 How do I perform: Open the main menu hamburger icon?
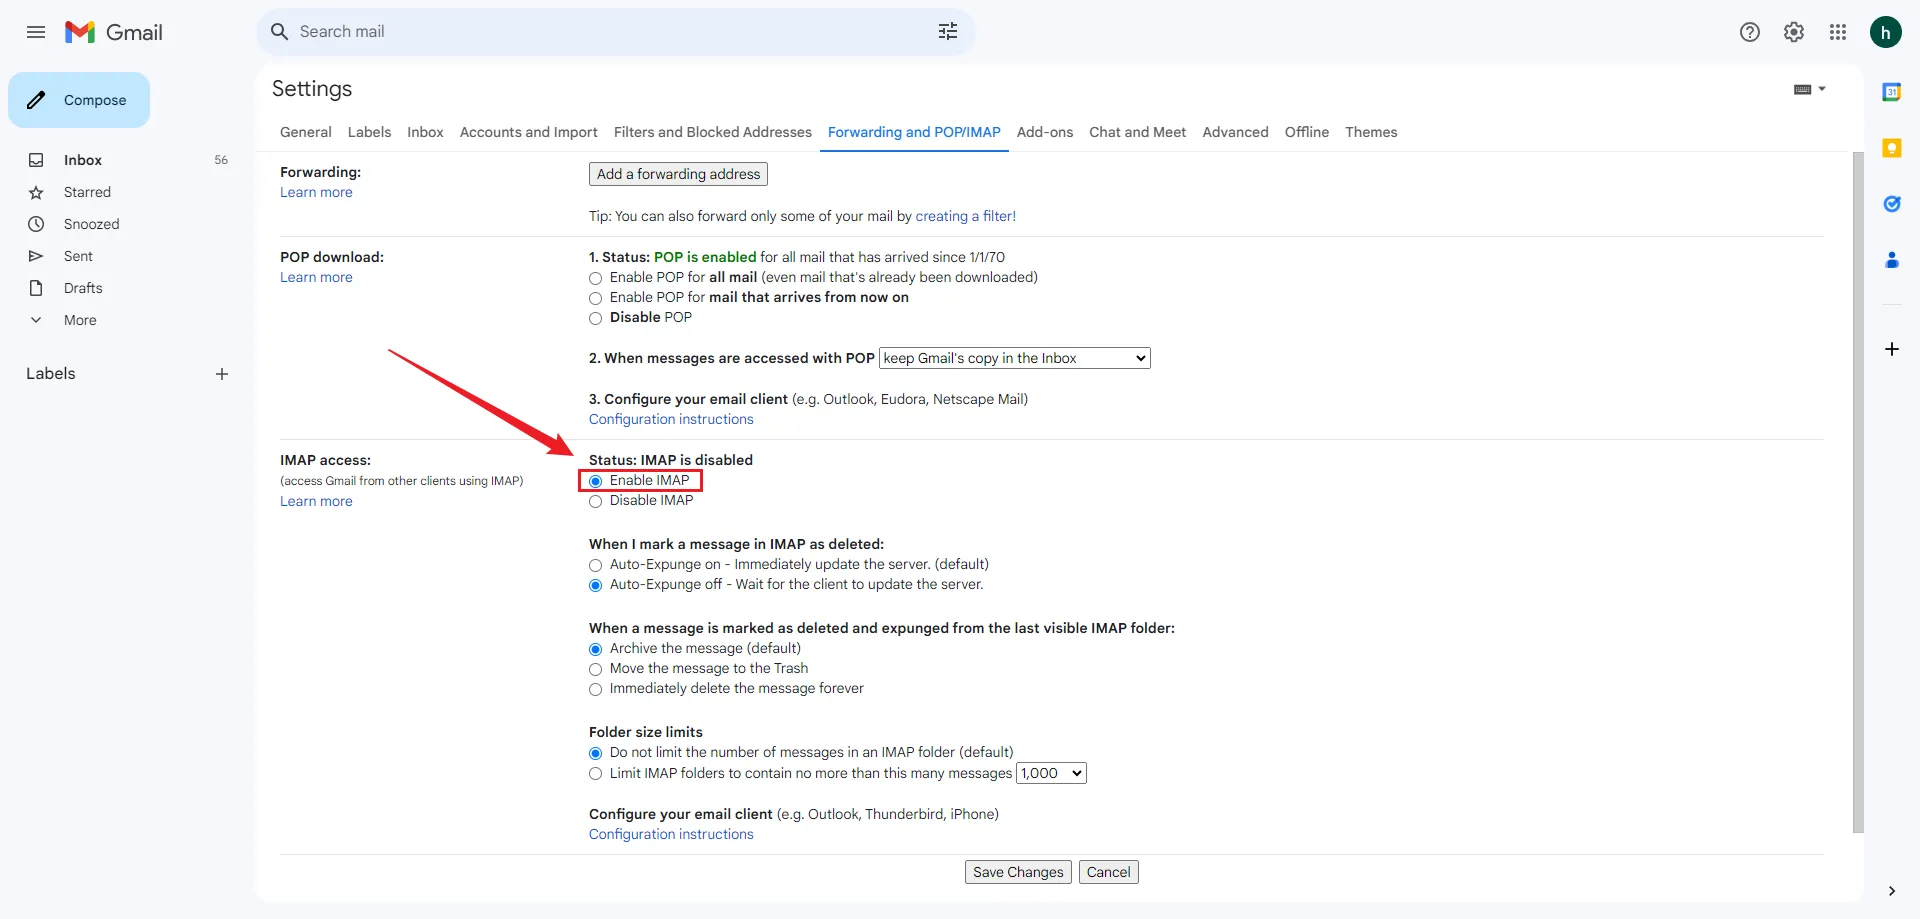coord(36,32)
